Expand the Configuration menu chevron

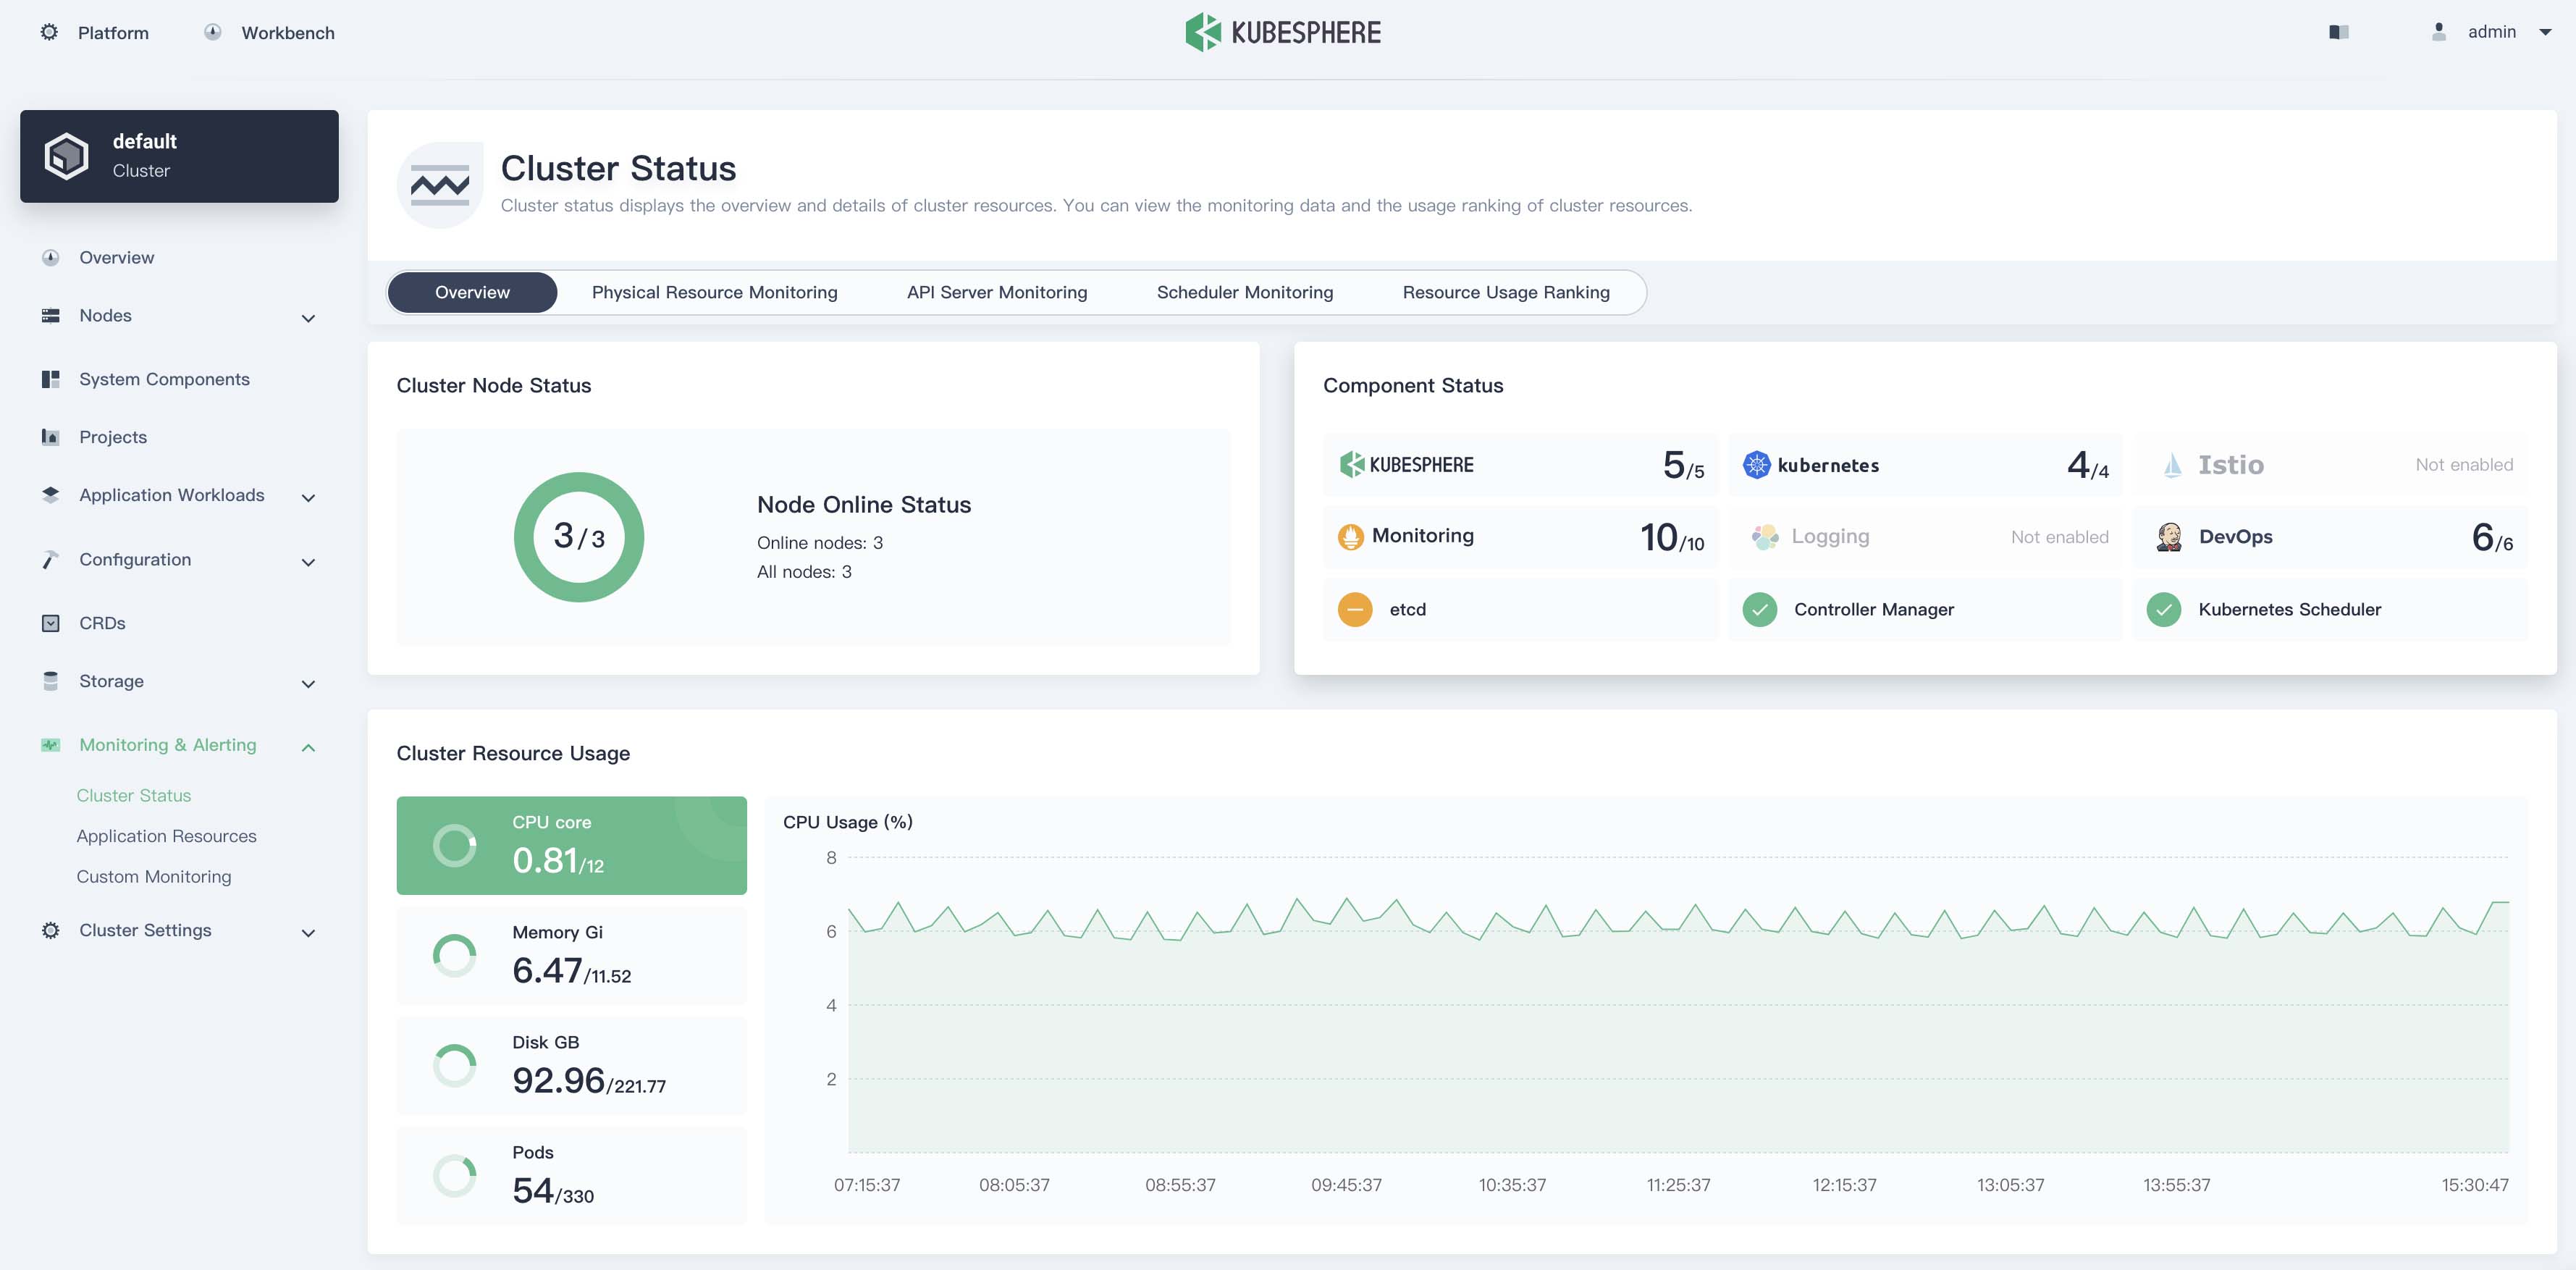[309, 563]
